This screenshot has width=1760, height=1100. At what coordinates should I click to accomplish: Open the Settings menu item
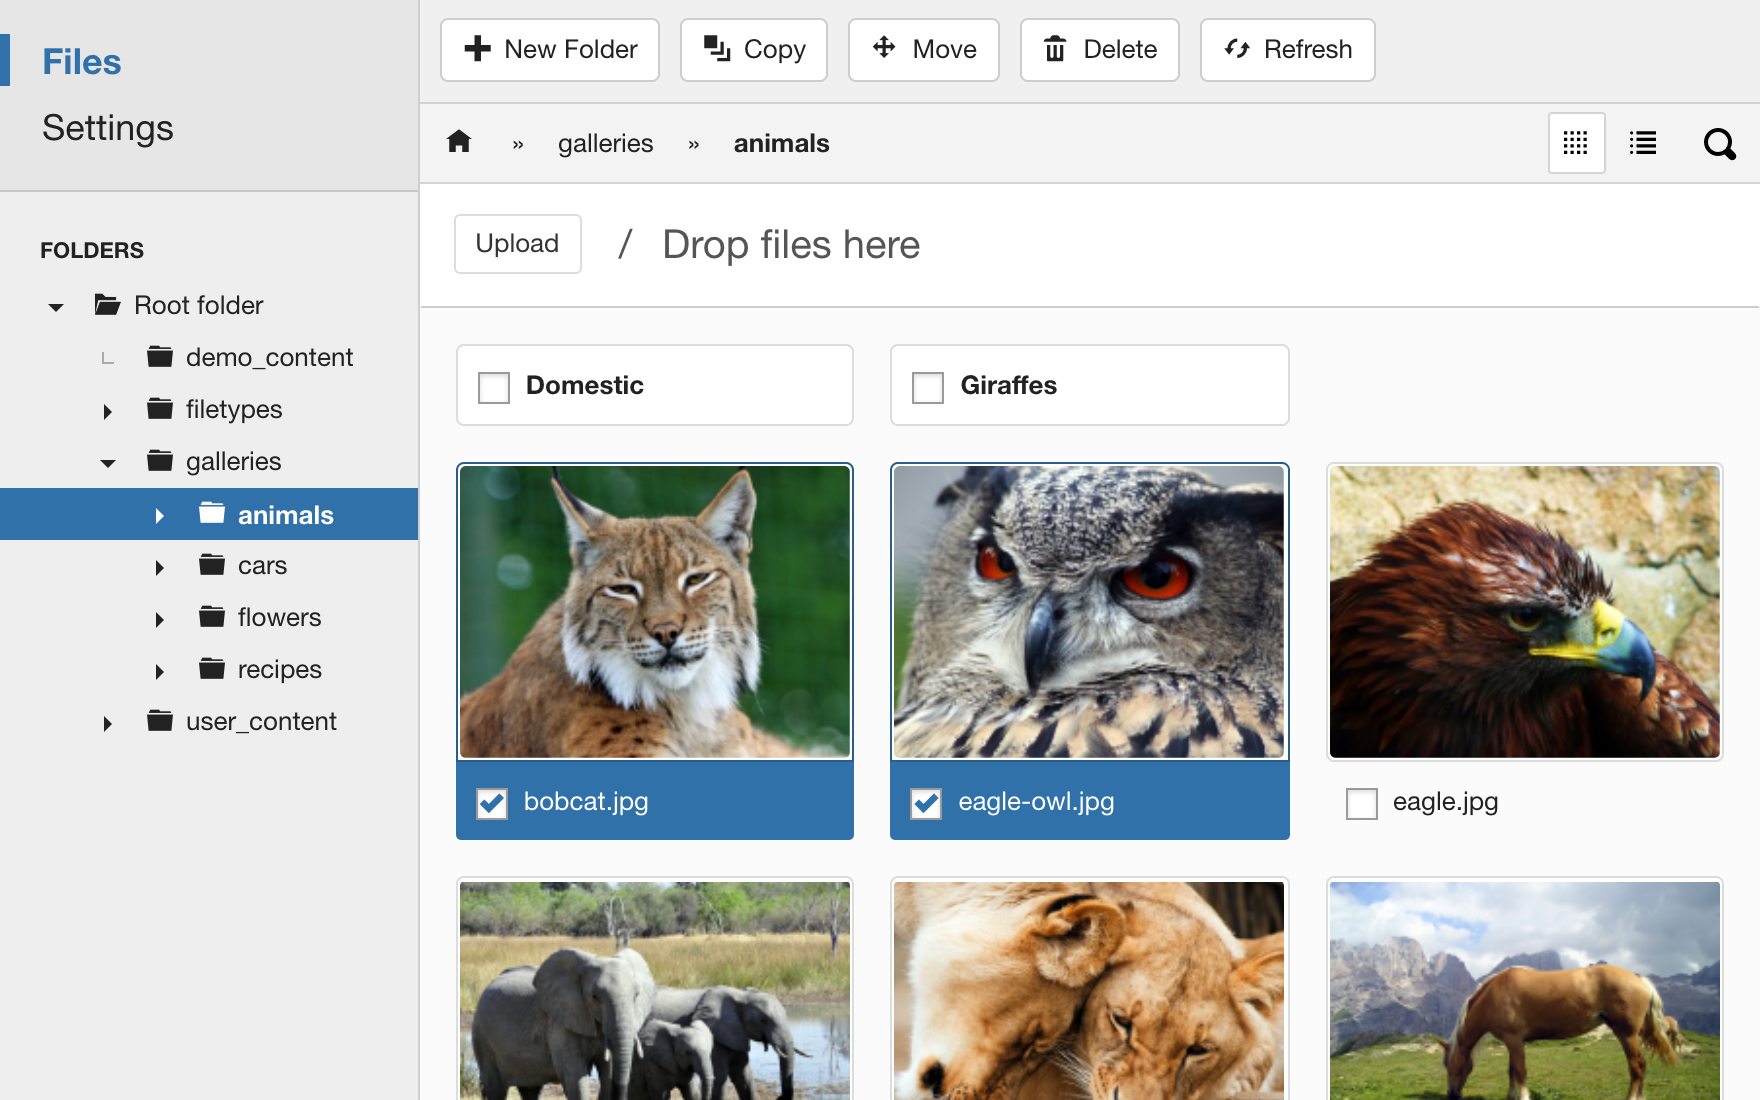coord(108,128)
